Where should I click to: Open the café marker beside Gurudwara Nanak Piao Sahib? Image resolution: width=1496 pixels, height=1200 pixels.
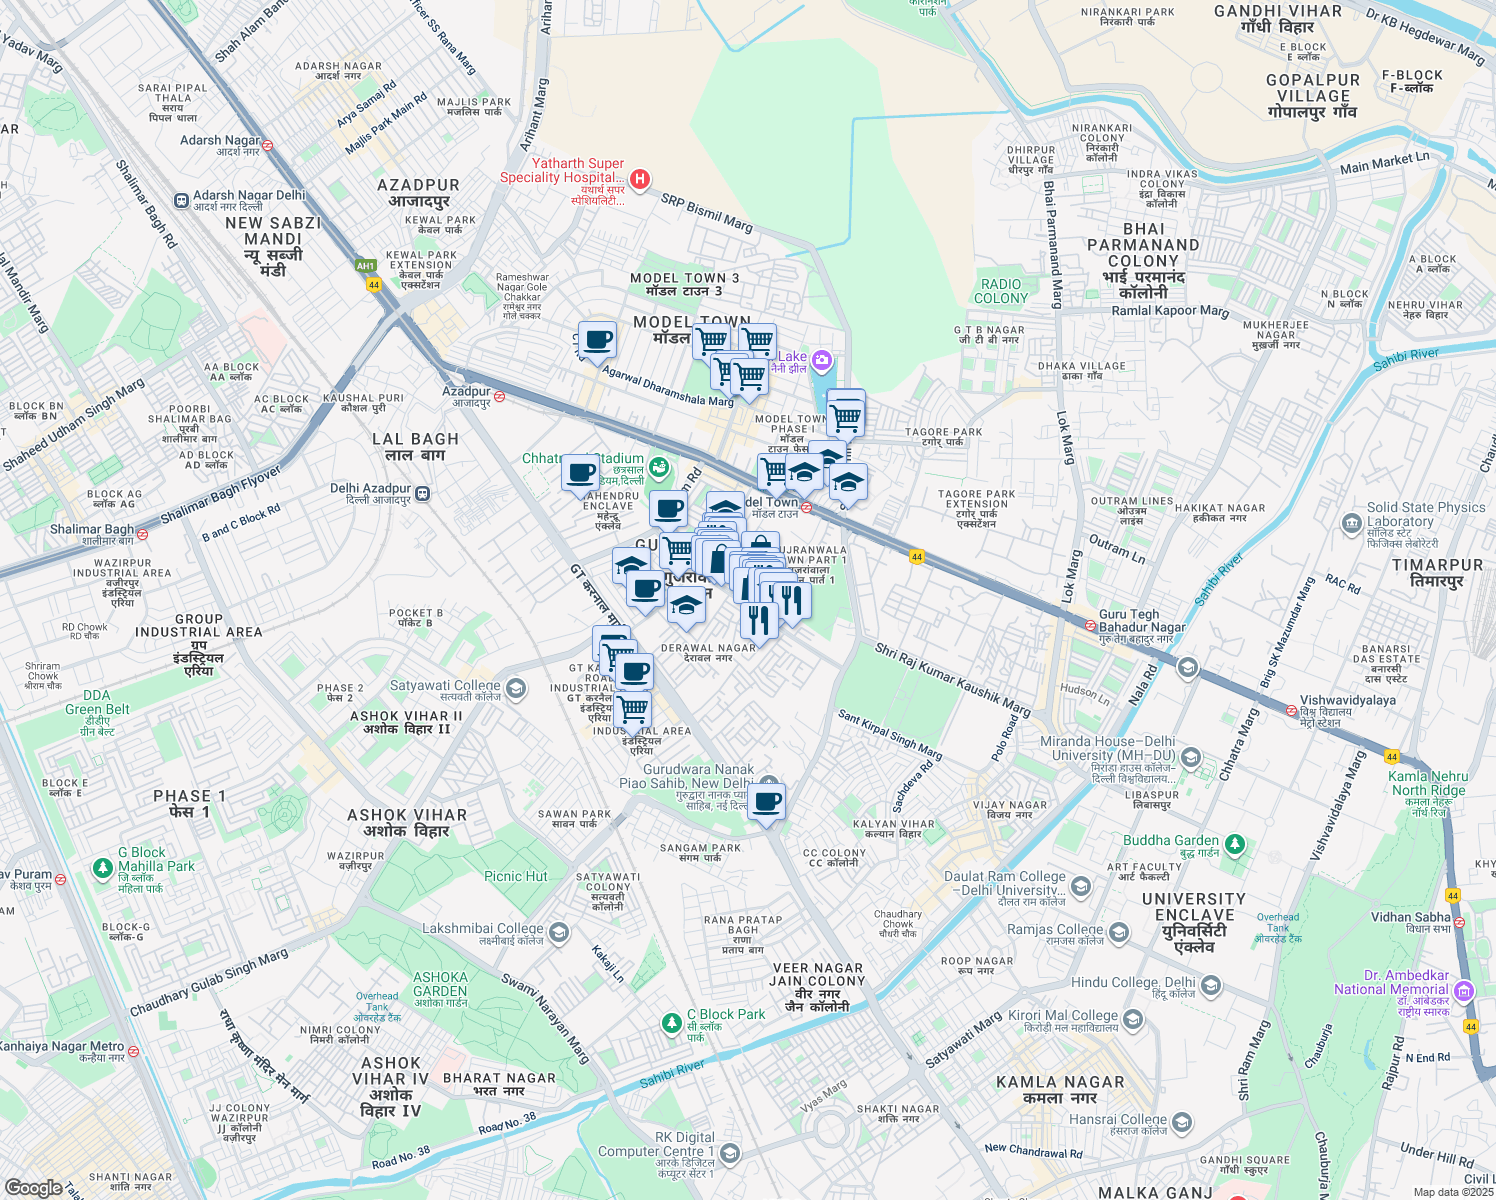[x=767, y=803]
